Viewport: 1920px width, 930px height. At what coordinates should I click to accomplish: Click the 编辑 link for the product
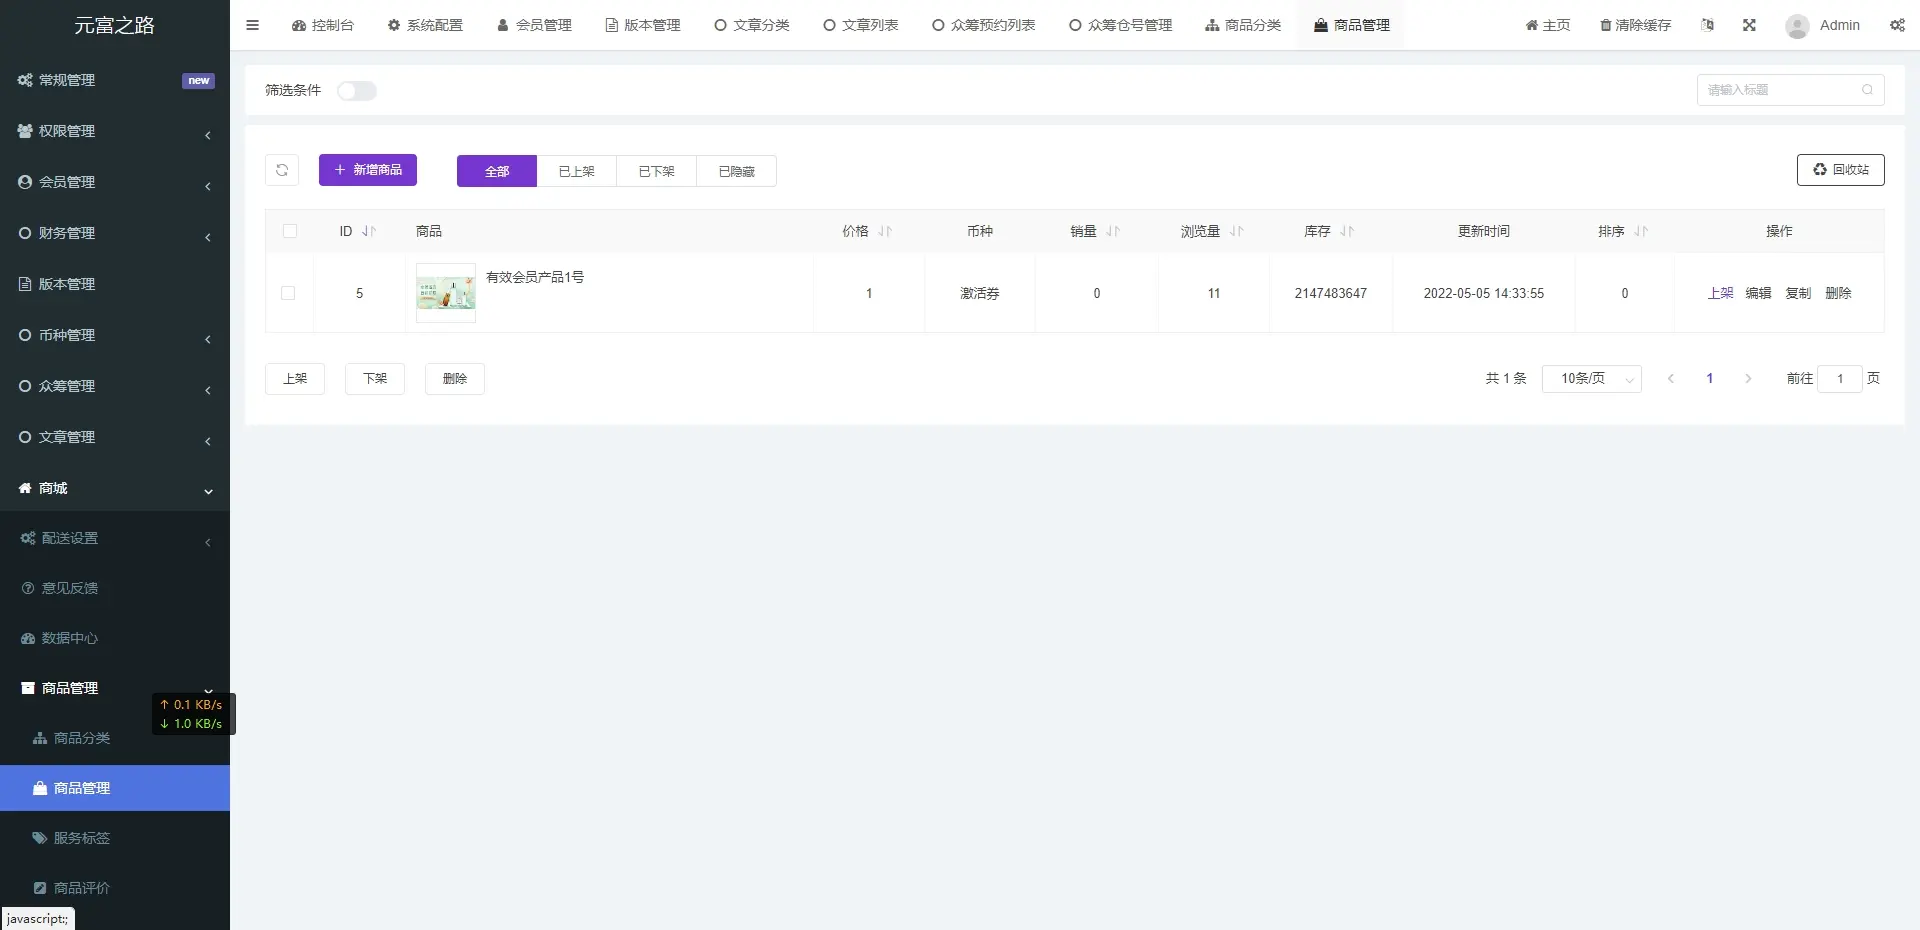click(1758, 293)
